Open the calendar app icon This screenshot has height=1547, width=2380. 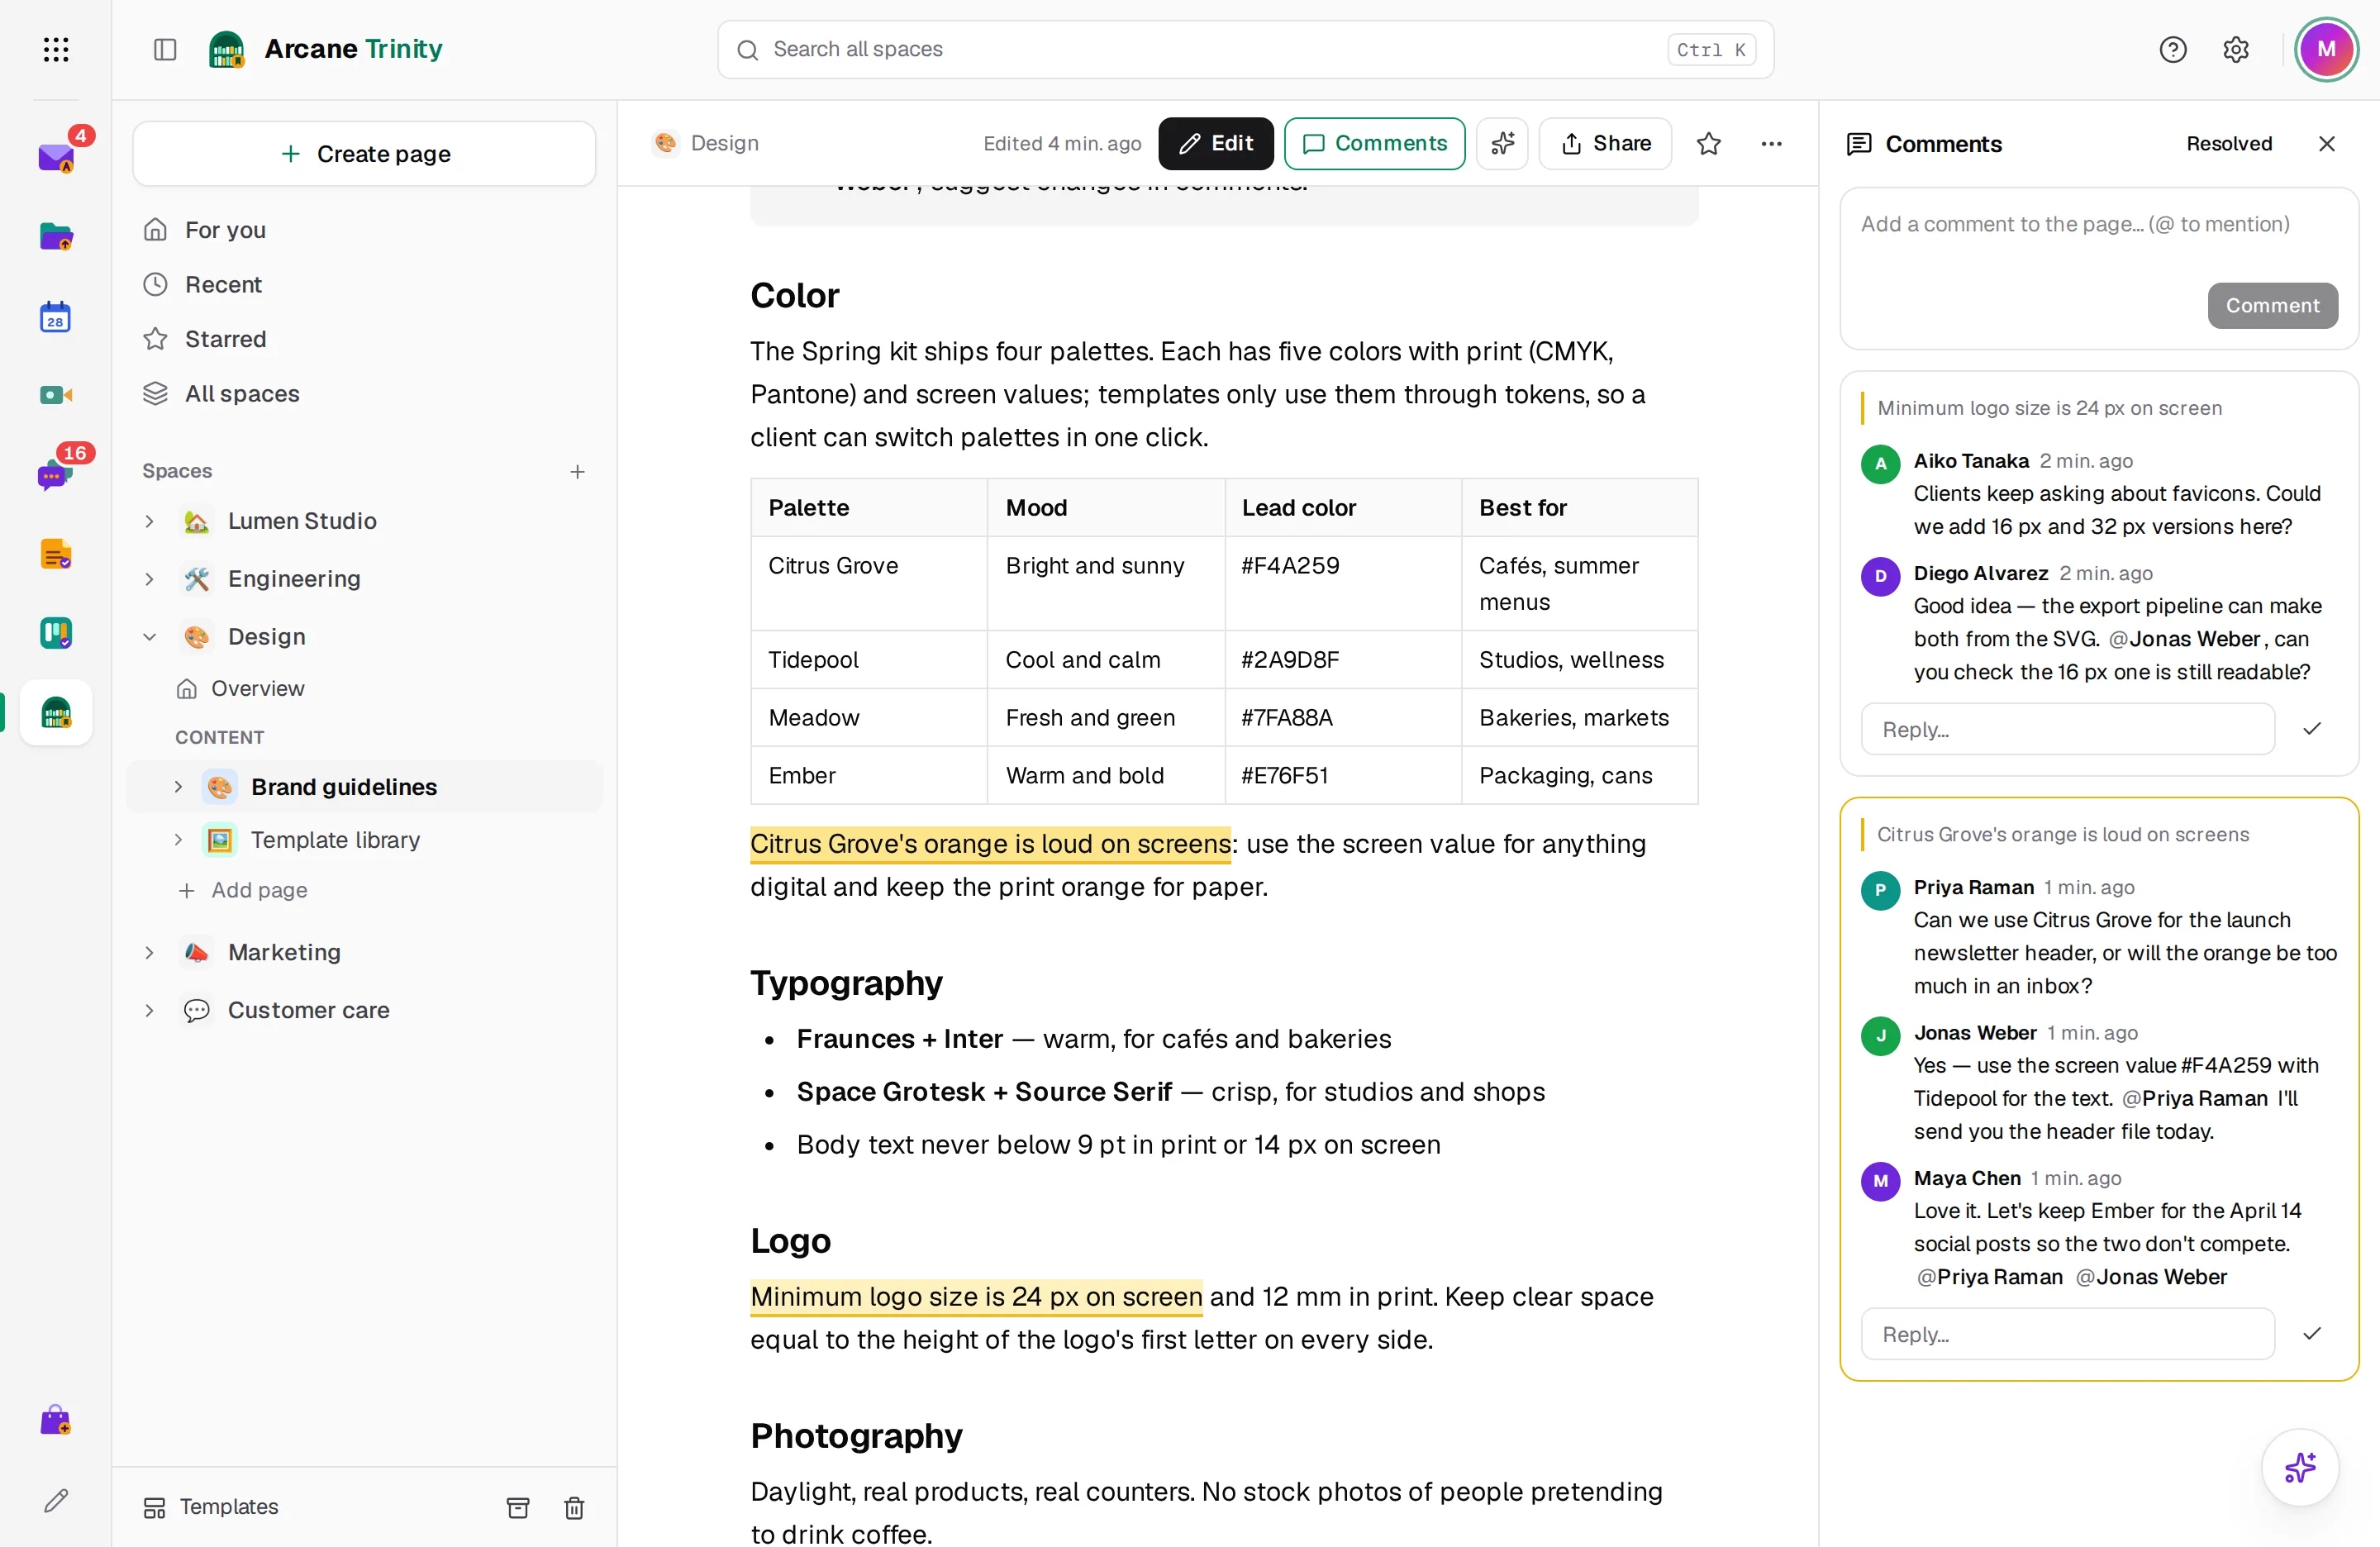point(56,317)
